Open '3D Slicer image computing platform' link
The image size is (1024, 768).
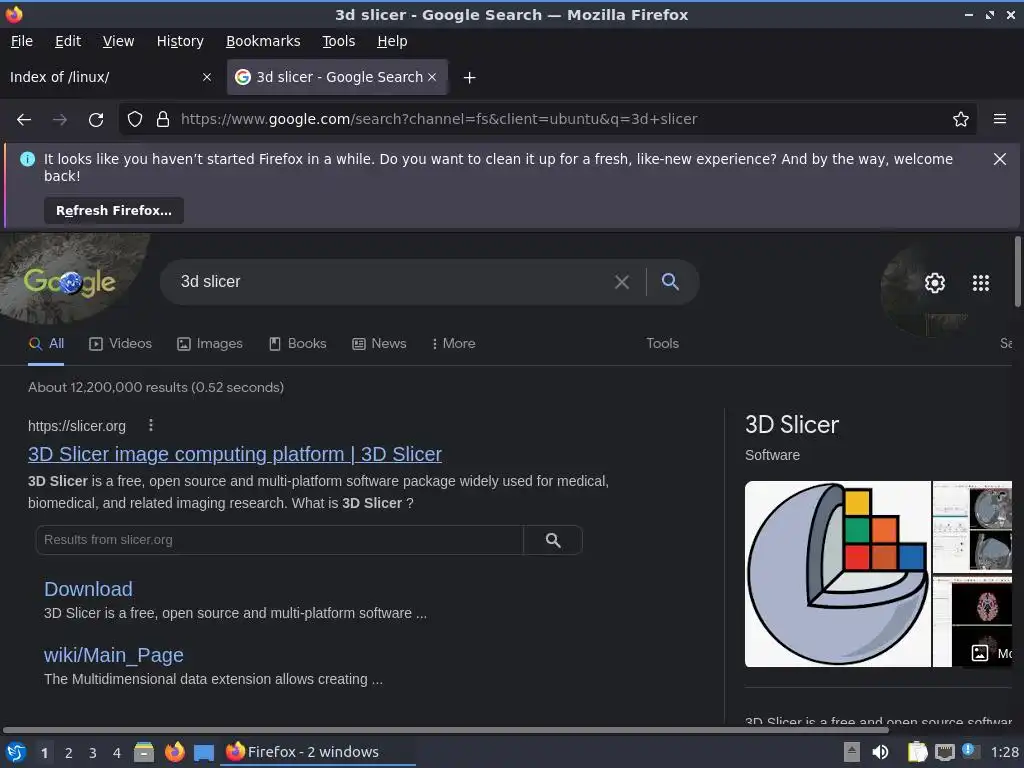pos(234,455)
